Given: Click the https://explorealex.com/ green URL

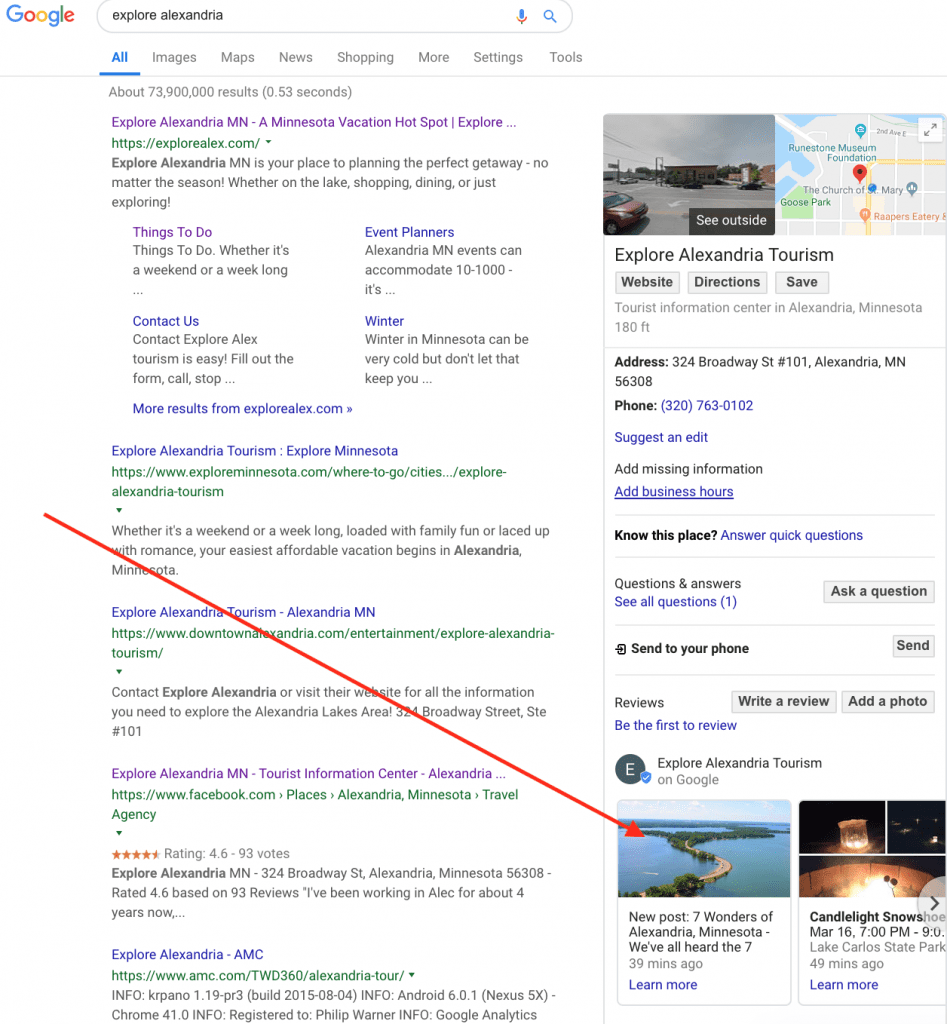Looking at the screenshot, I should coord(185,142).
